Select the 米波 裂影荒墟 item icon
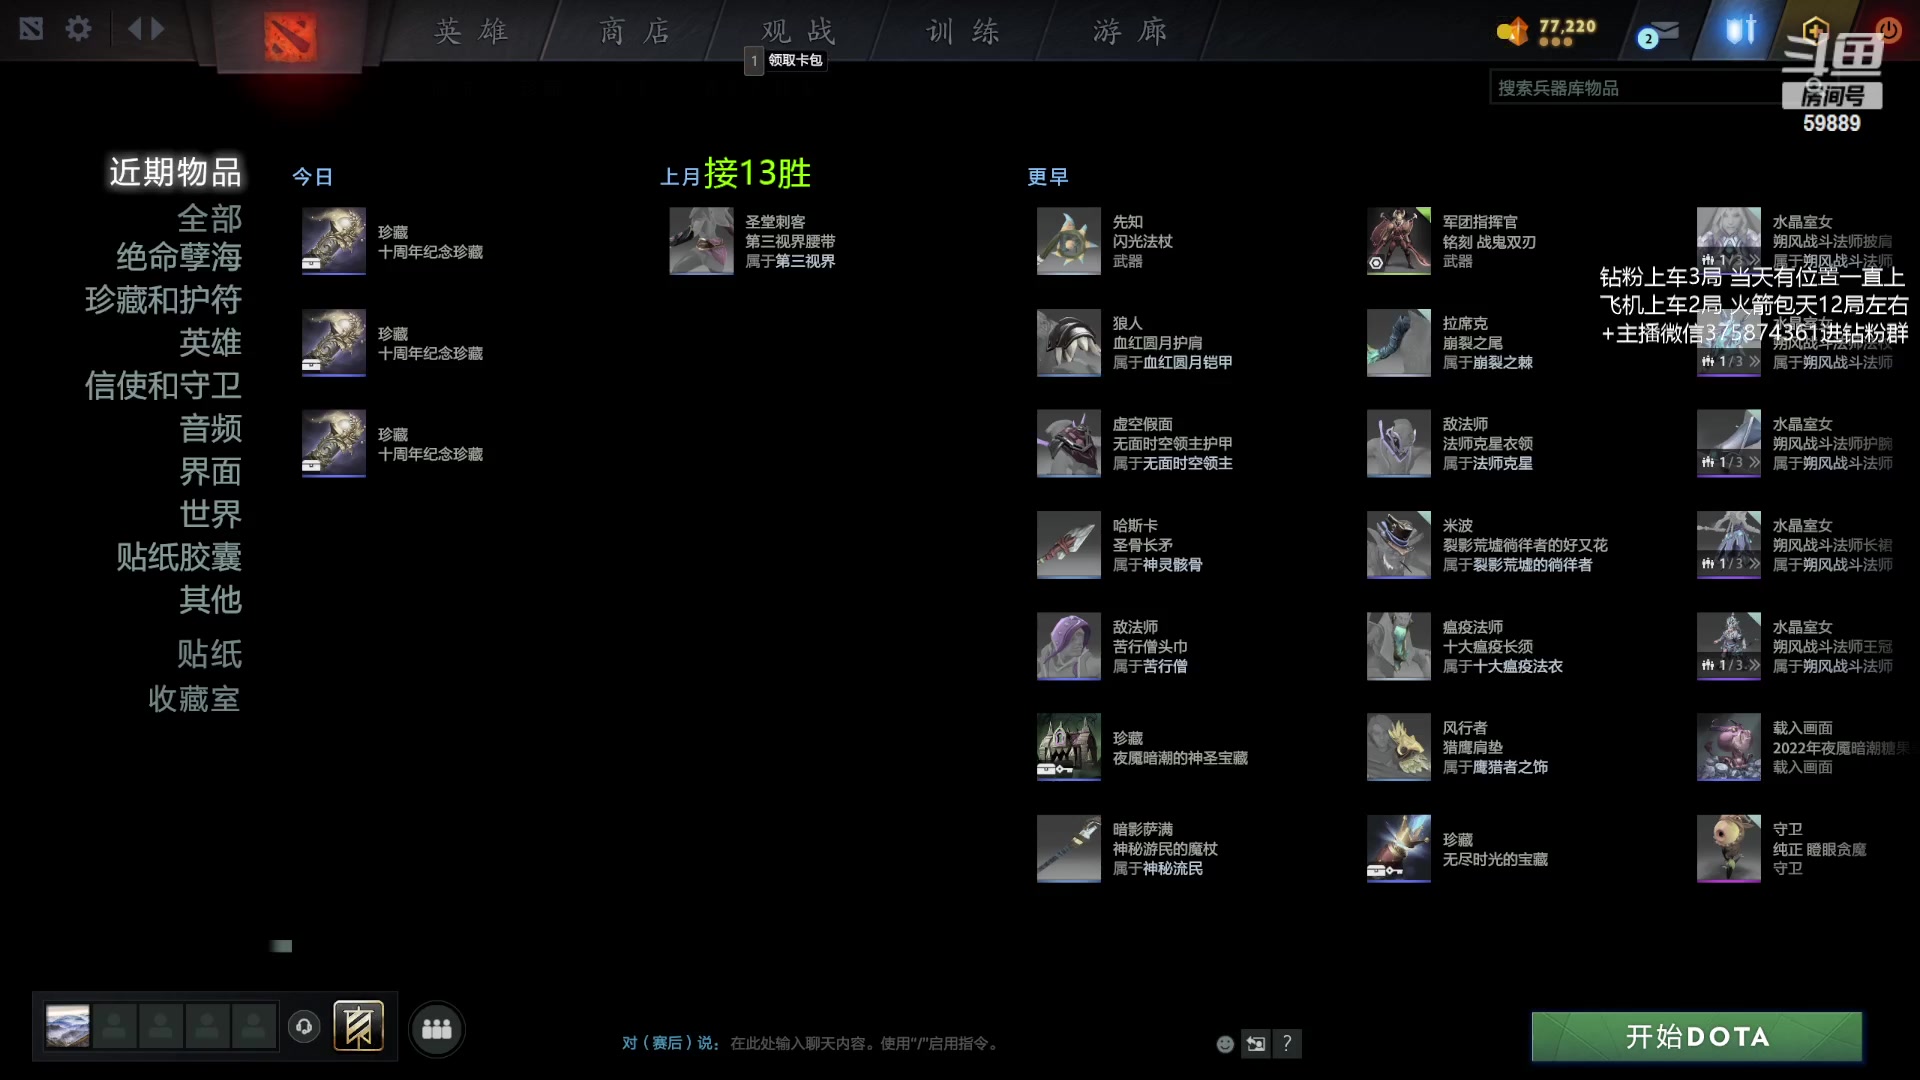 (1398, 545)
